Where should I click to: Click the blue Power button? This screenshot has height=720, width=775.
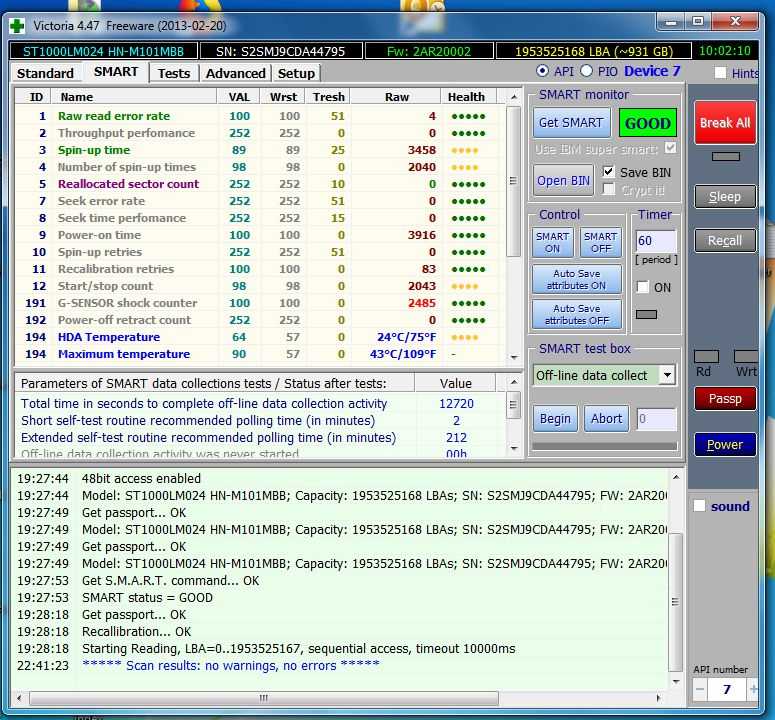coord(725,445)
